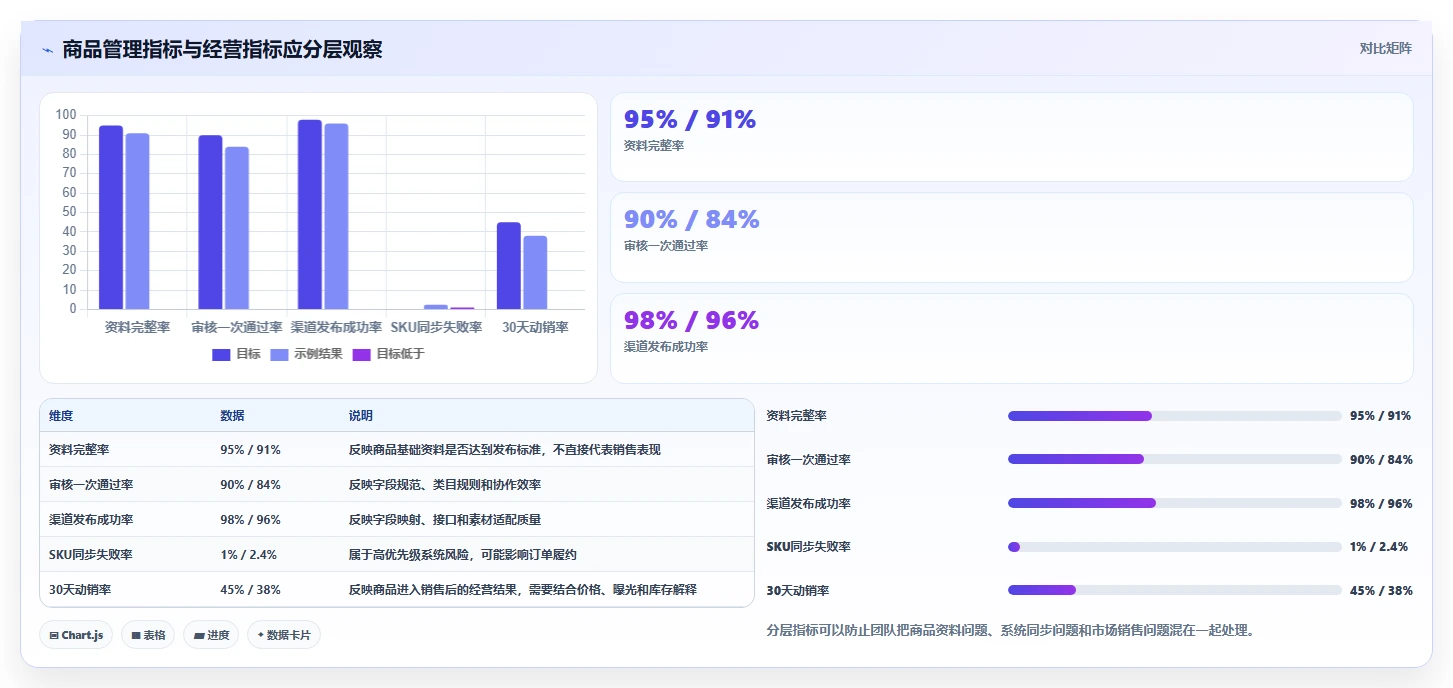The width and height of the screenshot is (1453, 688).
Task: Click the SKU同步失败率 progress bar
Action: coord(1174,547)
